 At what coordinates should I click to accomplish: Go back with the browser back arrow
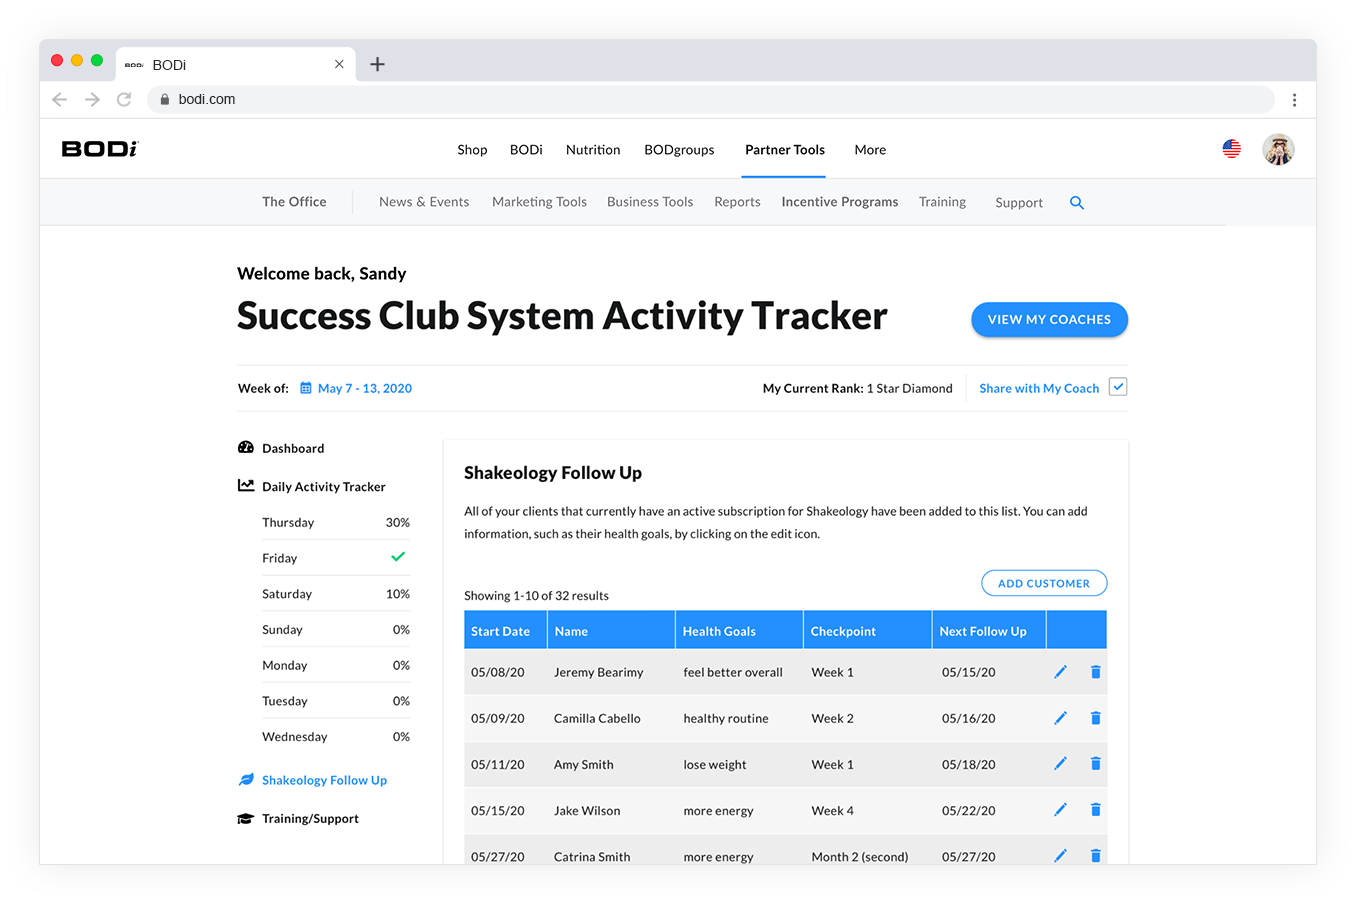point(60,99)
